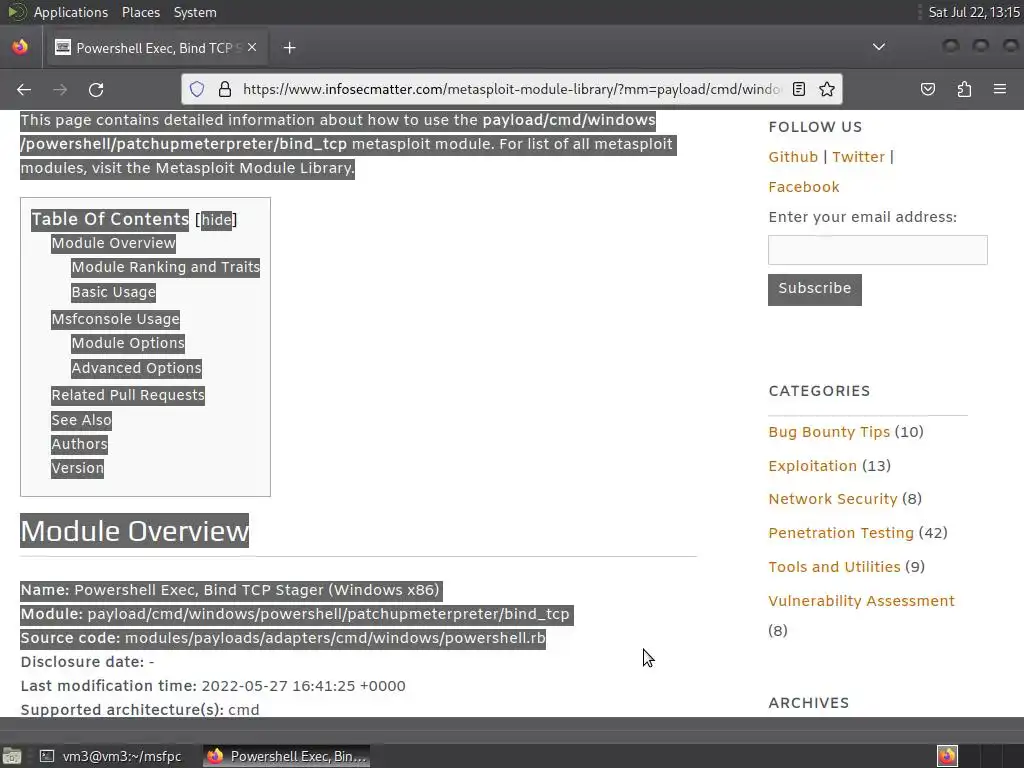The image size is (1024, 768).
Task: Click the forward navigation arrow
Action: (x=60, y=89)
